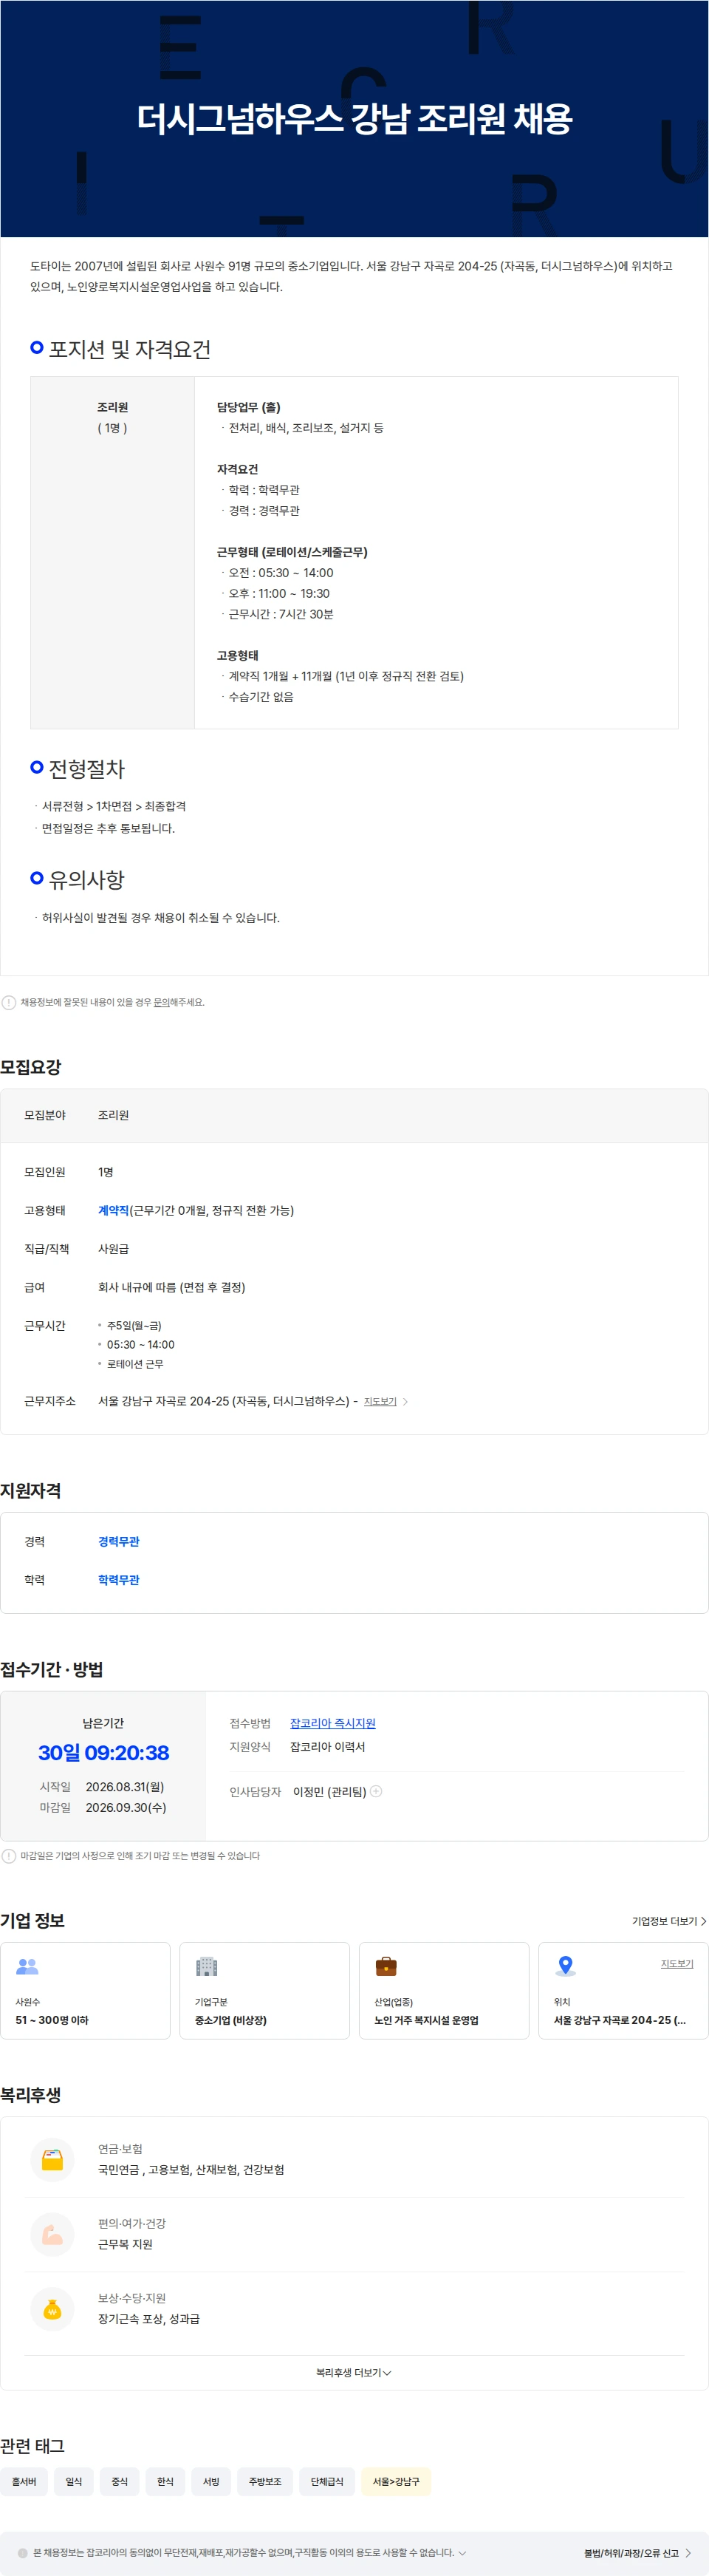Open 지도보기 link in location card
The height and width of the screenshot is (2576, 709).
[677, 1963]
